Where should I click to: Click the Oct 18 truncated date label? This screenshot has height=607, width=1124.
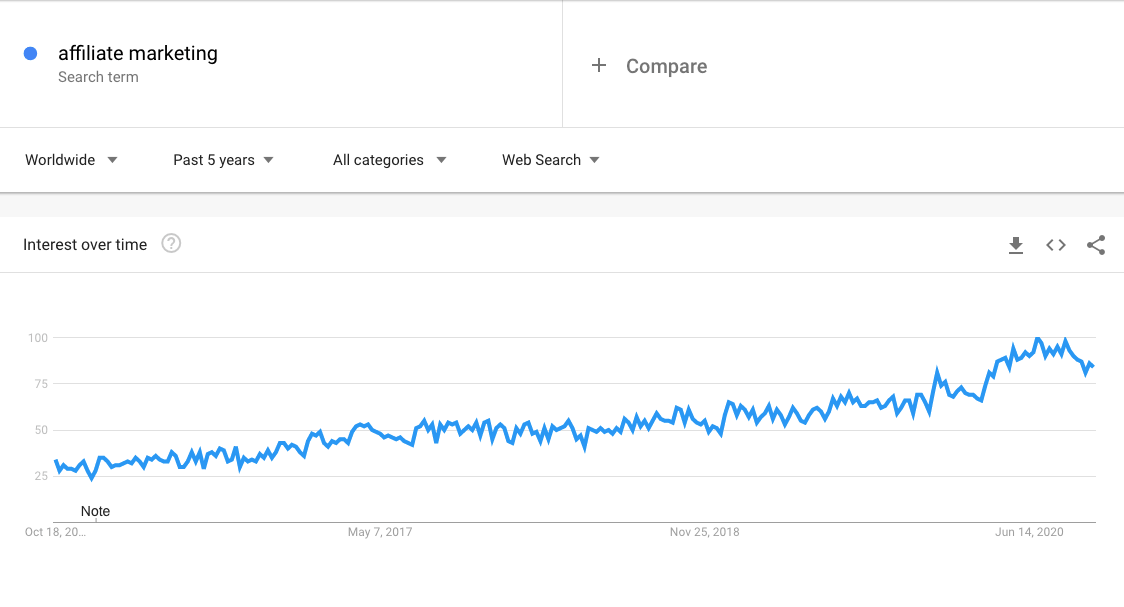click(55, 532)
